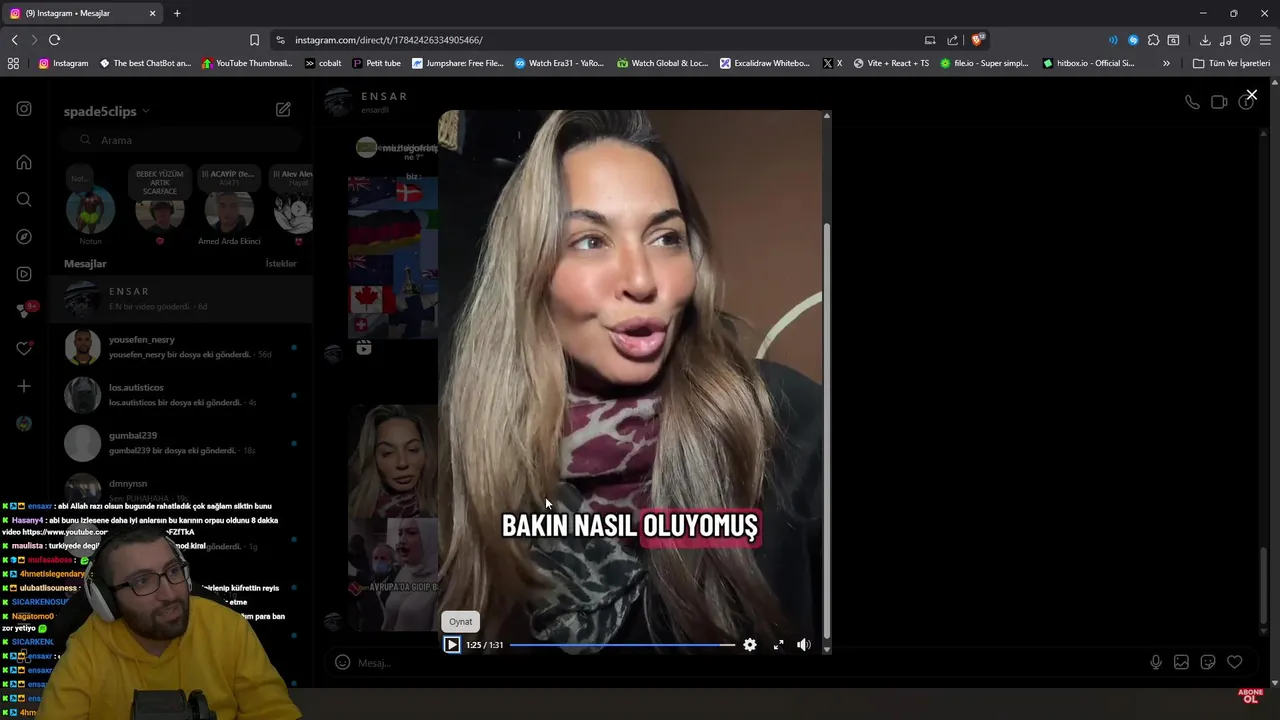Screen dimensions: 1280x720
Task: Open the Instagram bookmark in bookmarks bar
Action: (63, 63)
